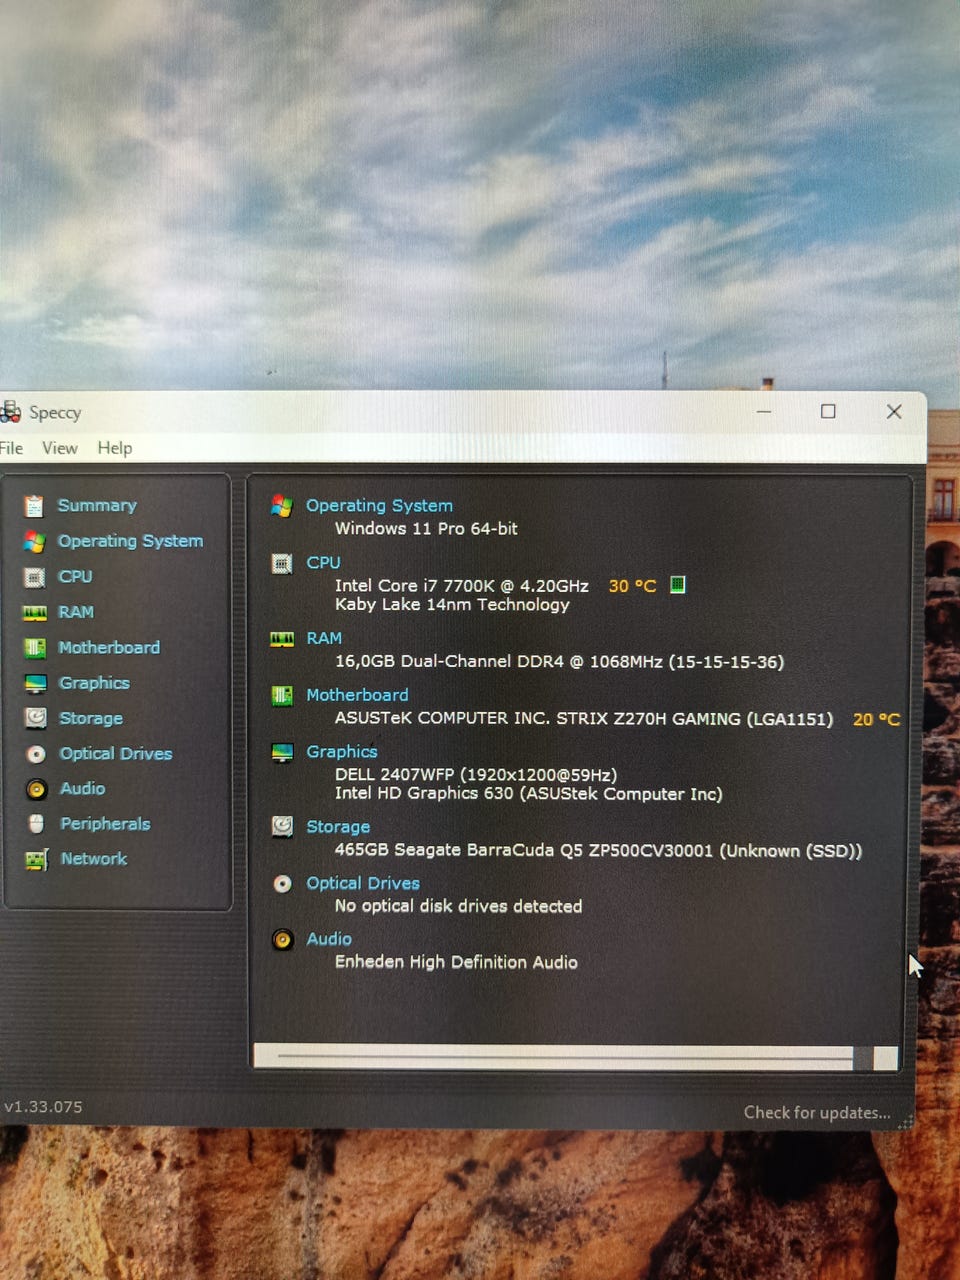Screen dimensions: 960x1280
Task: Click DELL 2407WFP monitor text
Action: (476, 775)
